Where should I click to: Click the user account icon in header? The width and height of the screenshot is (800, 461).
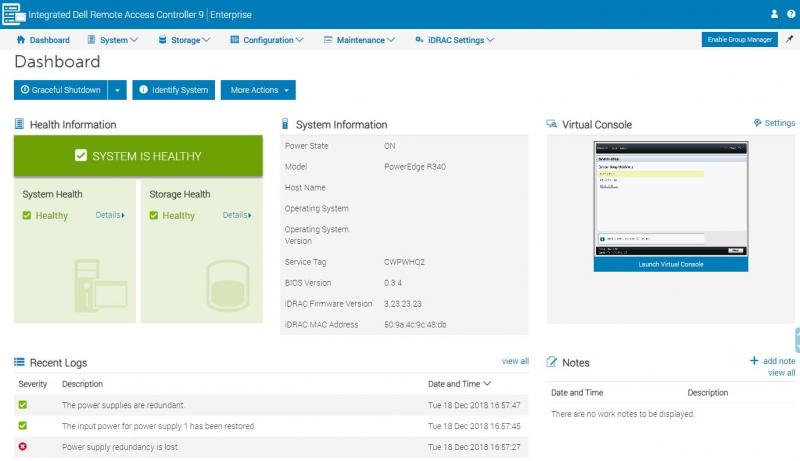[774, 14]
